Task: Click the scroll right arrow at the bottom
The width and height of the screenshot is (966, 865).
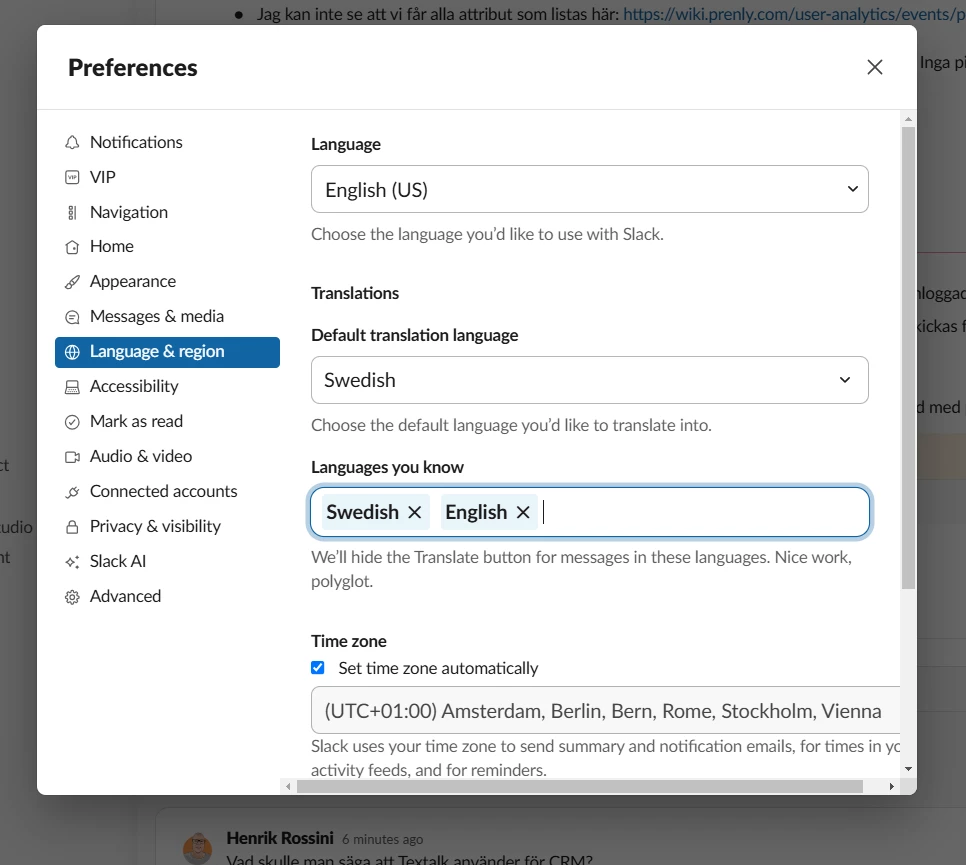Action: click(891, 786)
